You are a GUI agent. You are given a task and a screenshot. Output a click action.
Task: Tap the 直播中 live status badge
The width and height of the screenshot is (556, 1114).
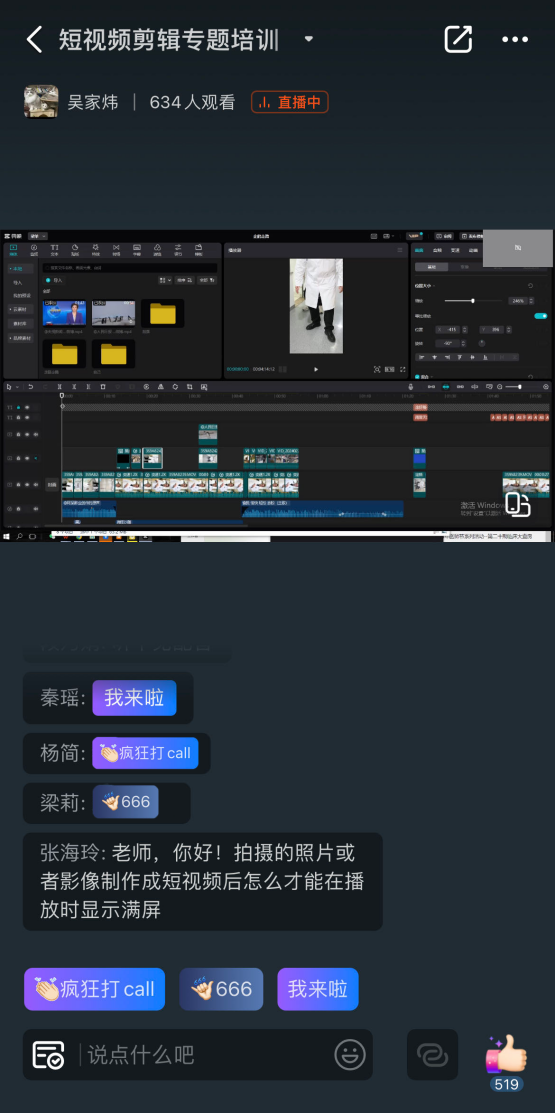click(x=290, y=102)
